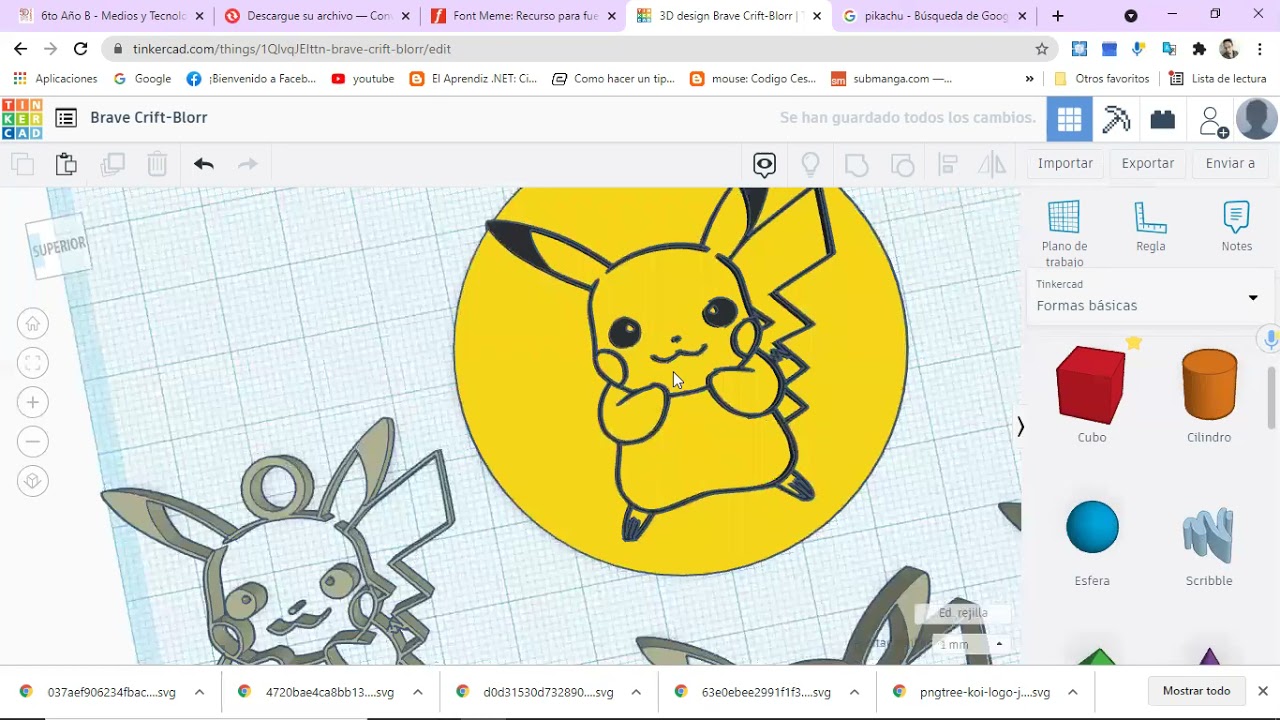Invite collaborators with person-plus icon
Viewport: 1280px width, 720px height.
point(1212,121)
